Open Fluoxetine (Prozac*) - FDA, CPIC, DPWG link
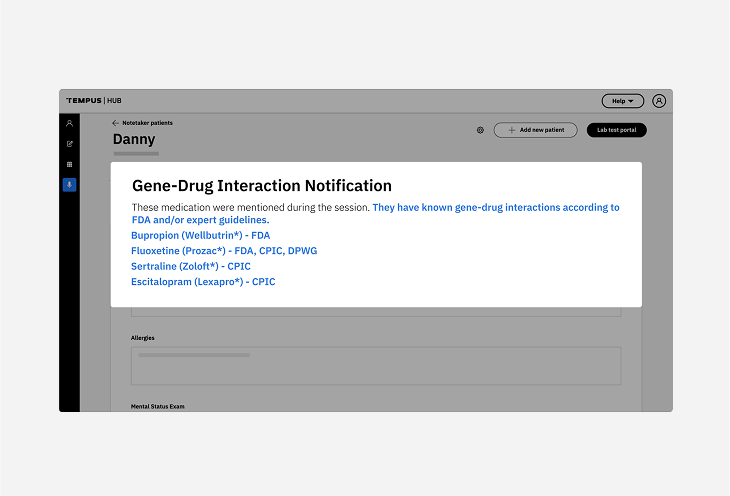Image resolution: width=730 pixels, height=496 pixels. pyautogui.click(x=224, y=251)
